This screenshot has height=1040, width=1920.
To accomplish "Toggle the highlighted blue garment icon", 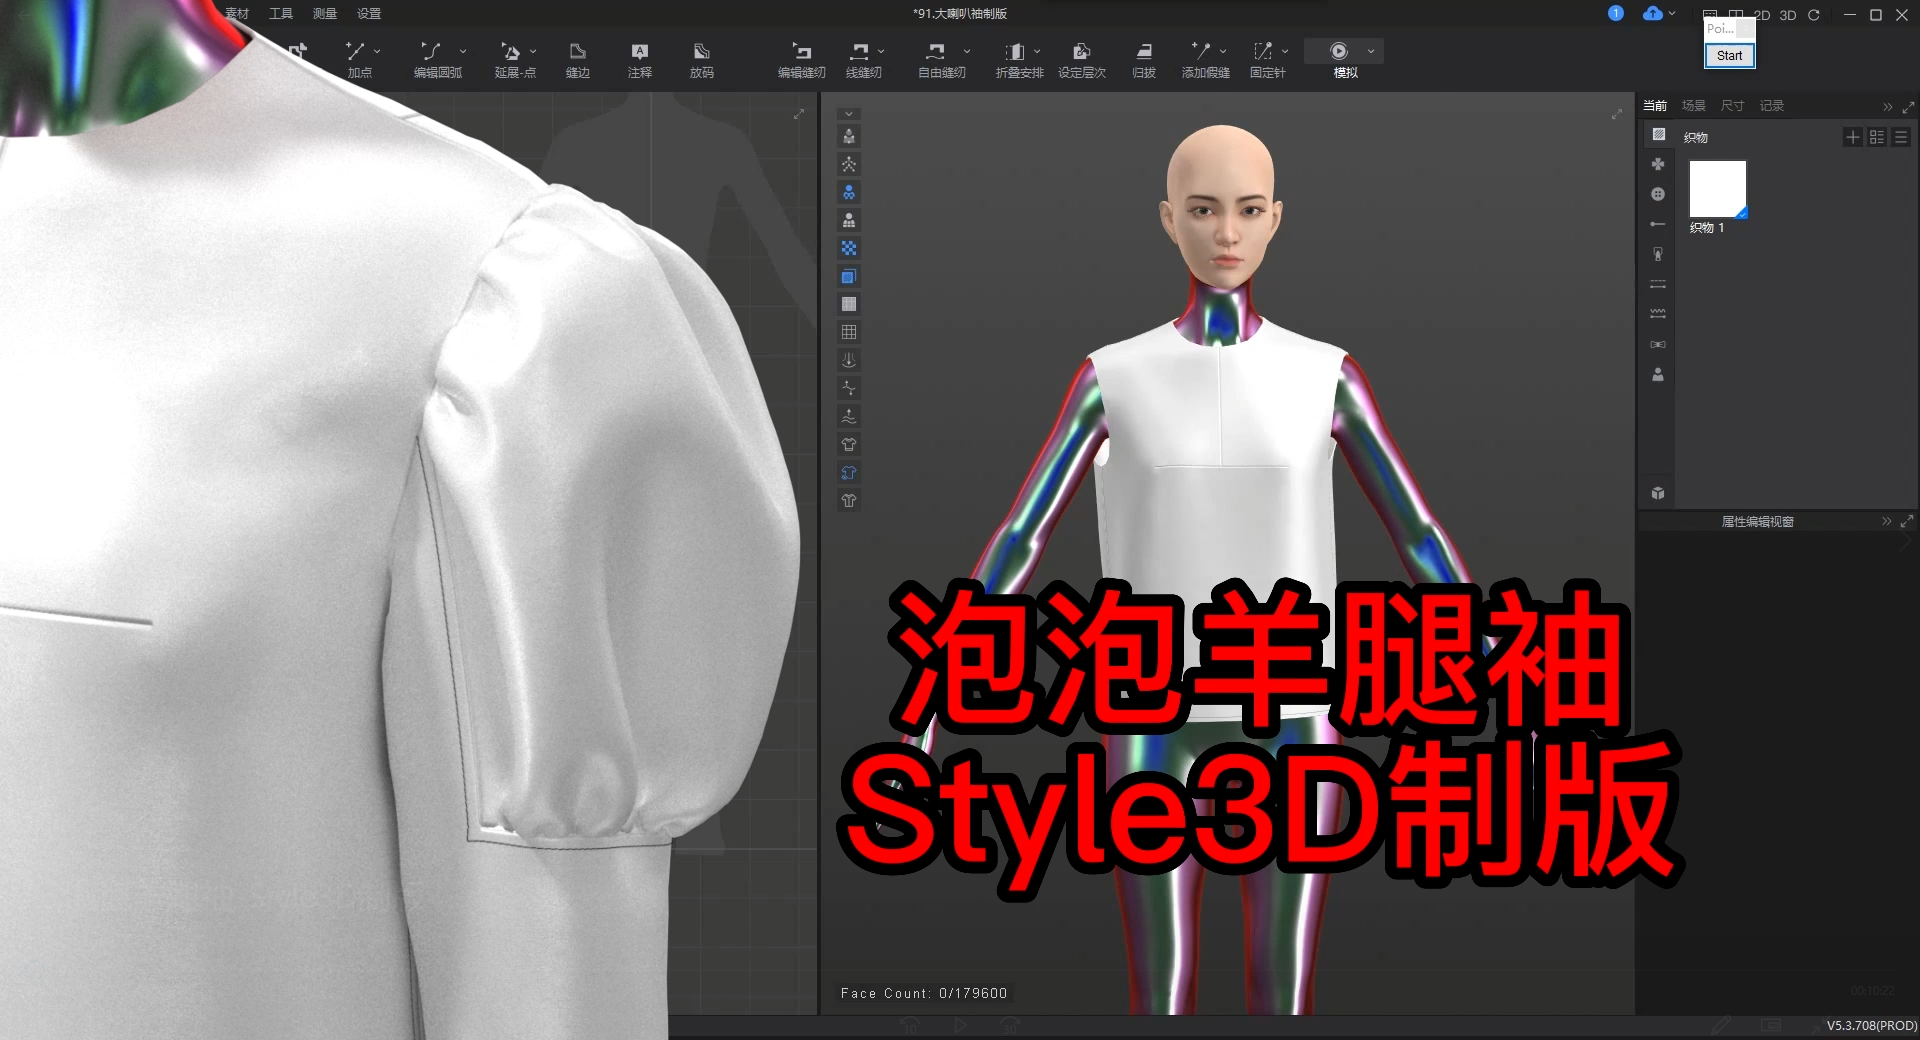I will (x=849, y=472).
